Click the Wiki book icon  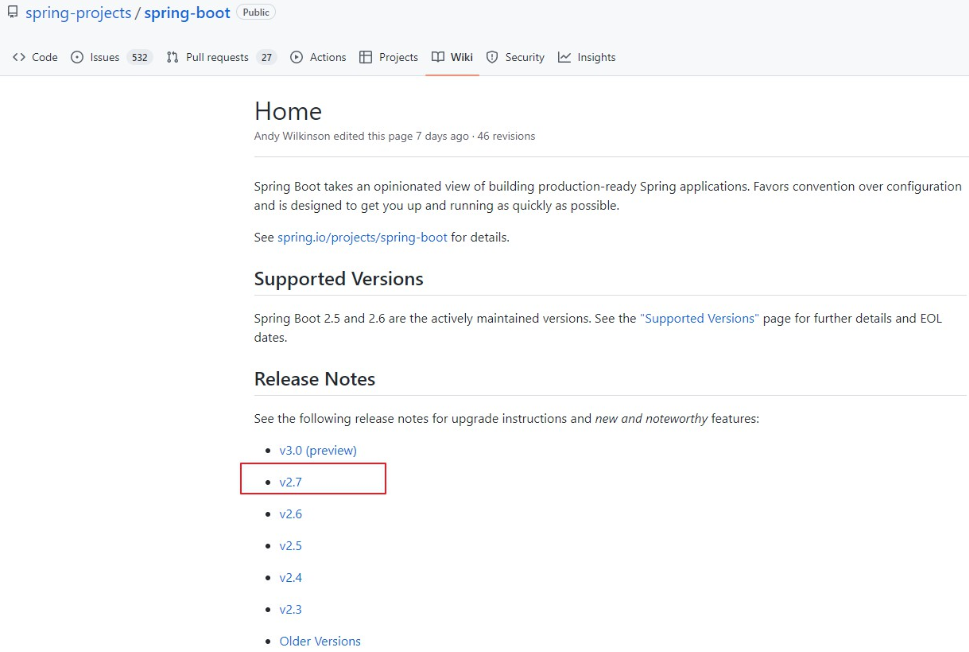[x=438, y=57]
